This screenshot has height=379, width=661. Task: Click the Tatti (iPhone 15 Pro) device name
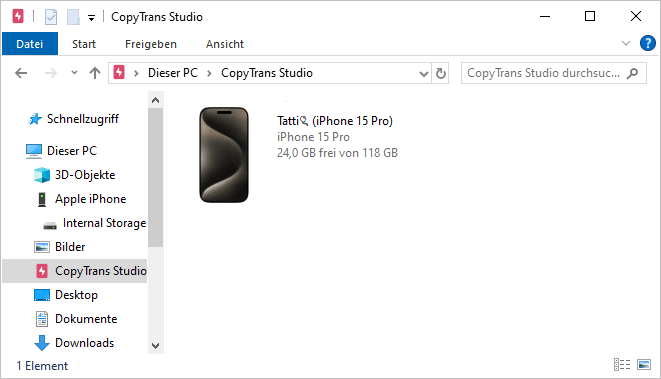tap(335, 121)
